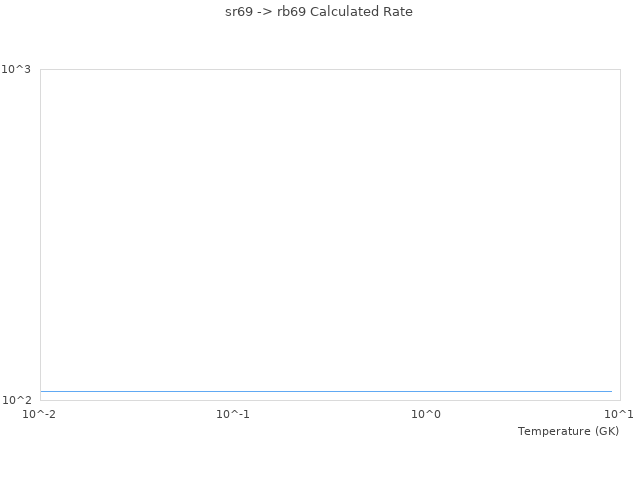Viewport: 640px width, 480px height.
Task: Select the 10^-1 x-axis tick label
Action: click(233, 414)
